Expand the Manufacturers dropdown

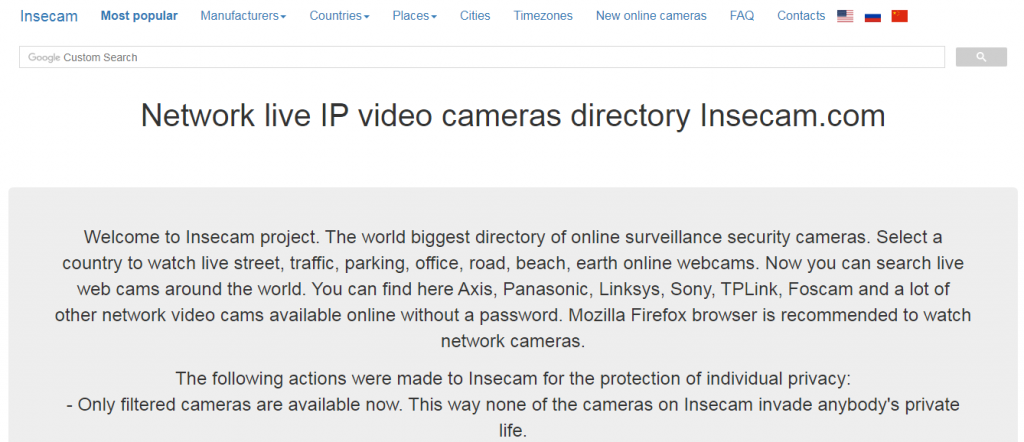pos(243,16)
